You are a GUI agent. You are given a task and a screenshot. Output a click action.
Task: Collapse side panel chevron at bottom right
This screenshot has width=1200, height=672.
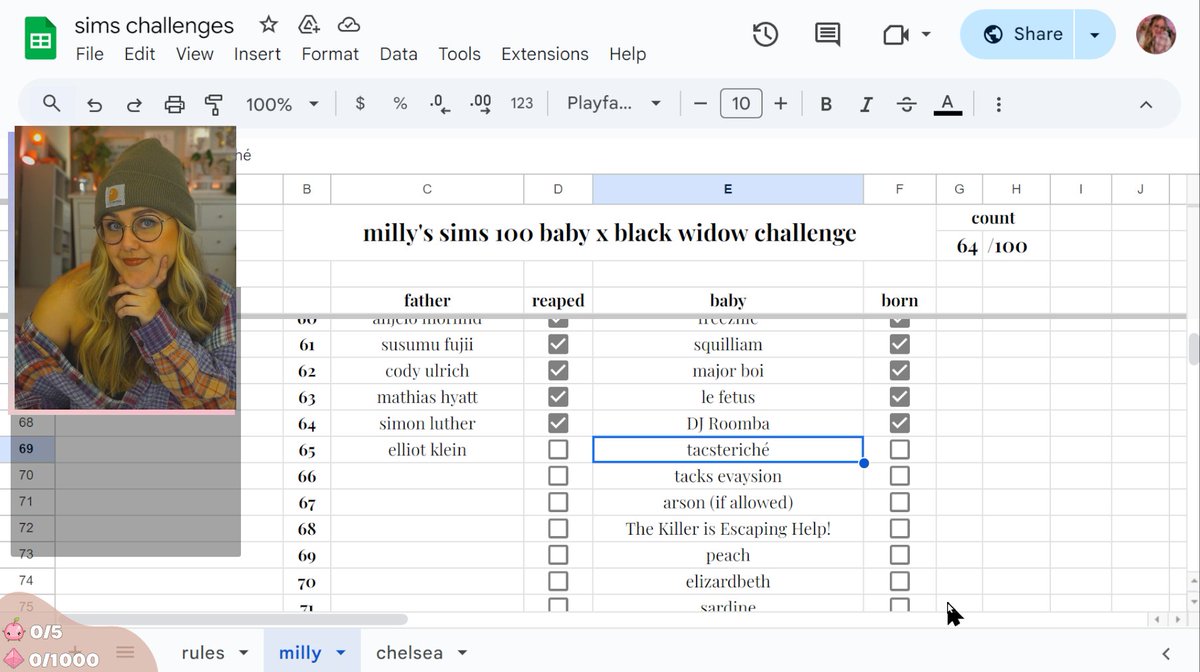point(1166,653)
